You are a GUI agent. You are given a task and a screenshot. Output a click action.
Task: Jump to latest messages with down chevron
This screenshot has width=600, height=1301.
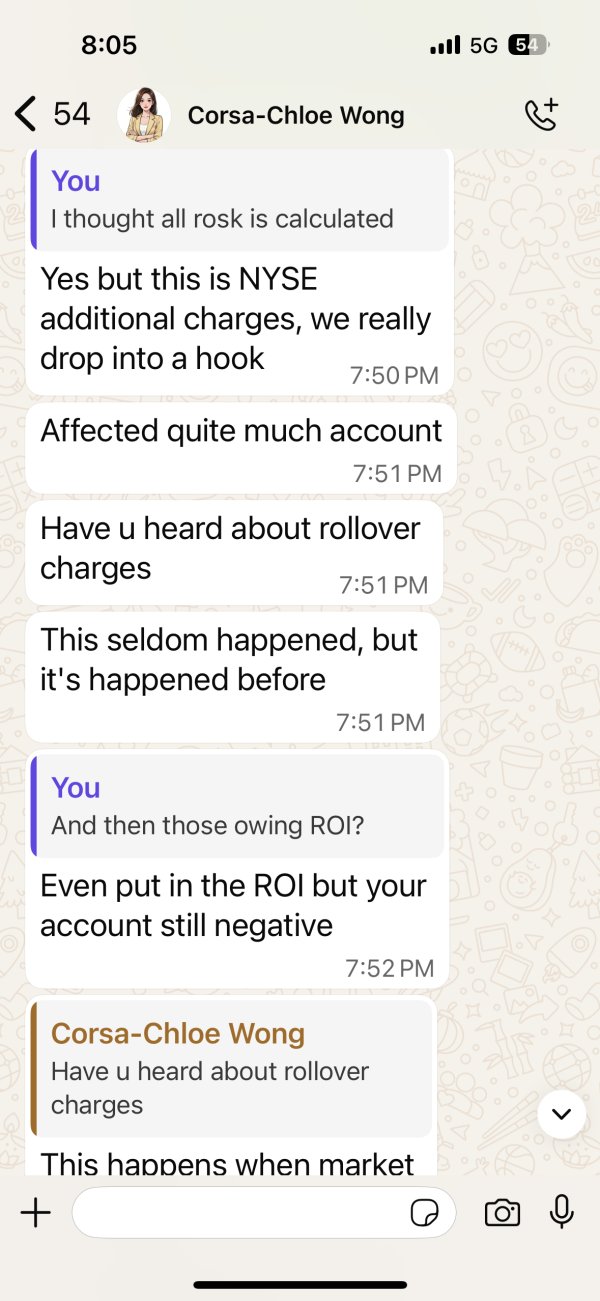click(x=562, y=1113)
